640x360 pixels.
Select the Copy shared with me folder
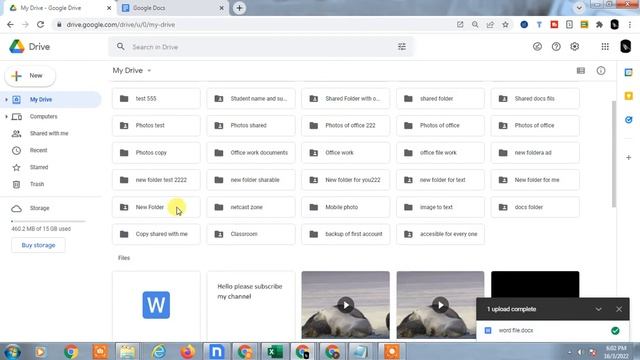156,234
